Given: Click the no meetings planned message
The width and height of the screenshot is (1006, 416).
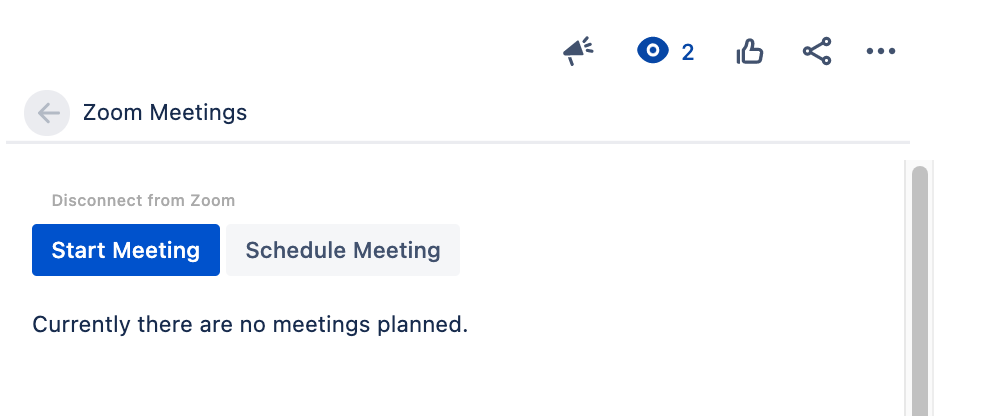Looking at the screenshot, I should pos(250,324).
